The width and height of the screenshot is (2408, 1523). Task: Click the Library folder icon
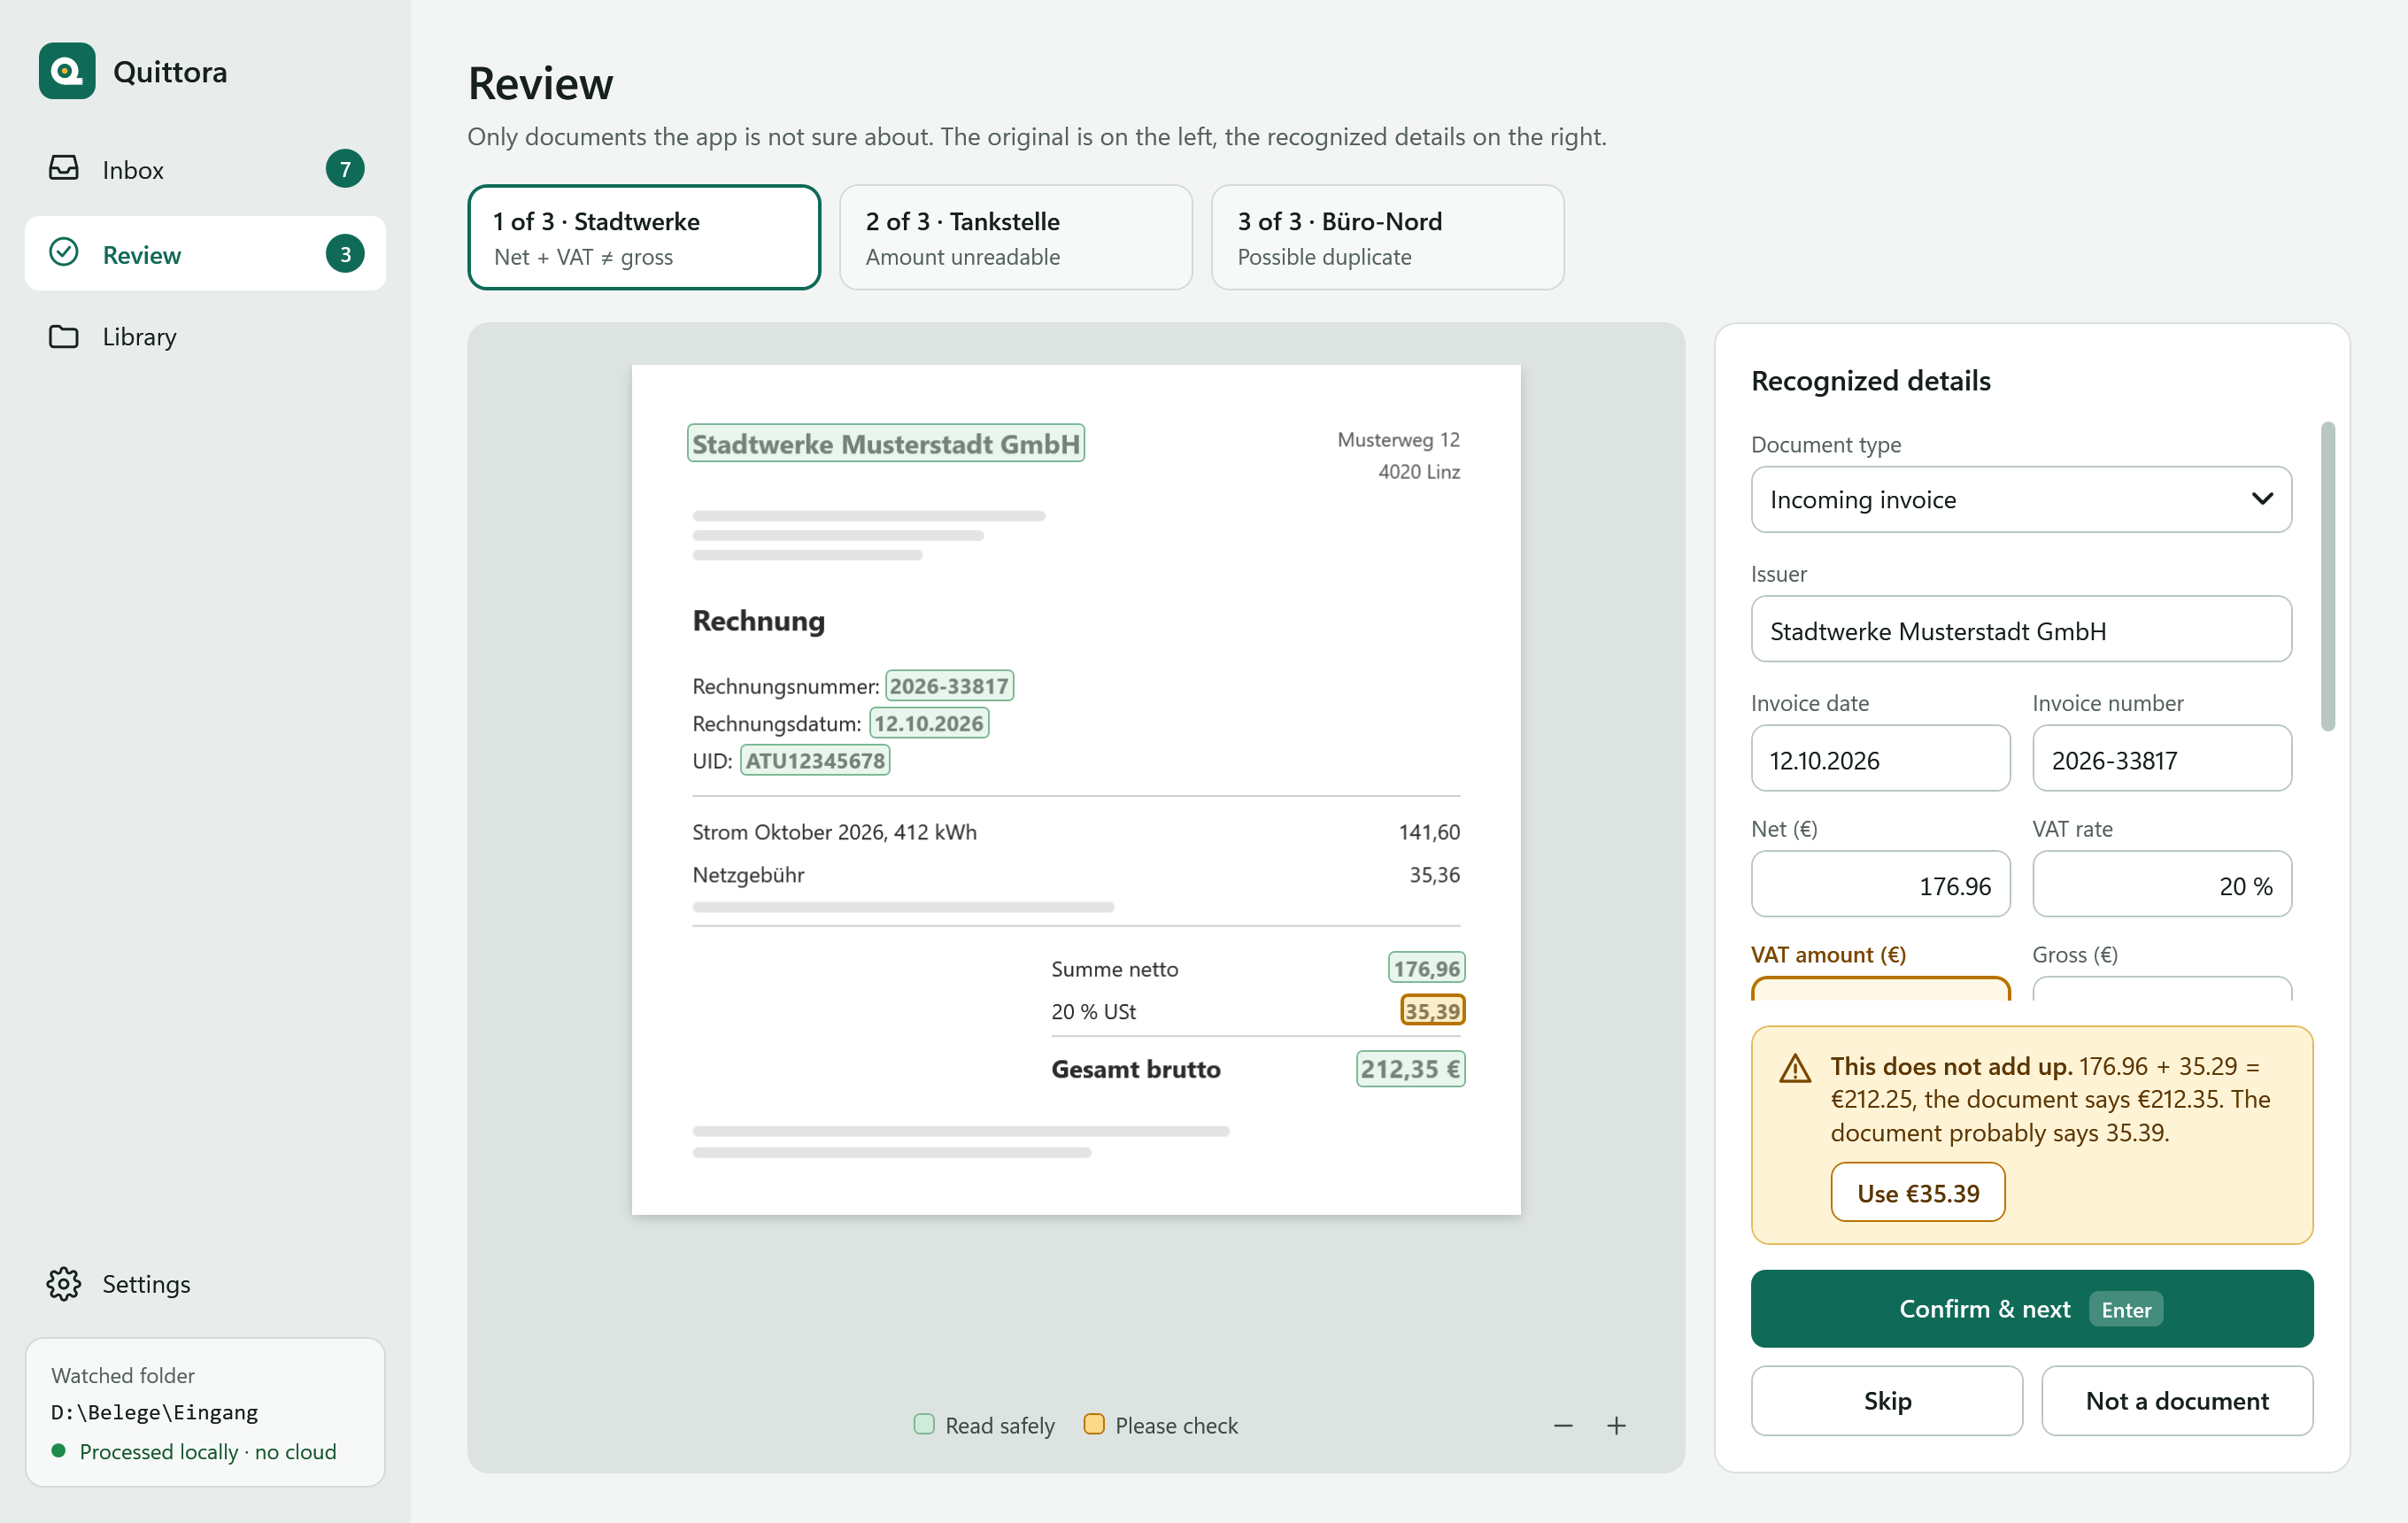64,336
